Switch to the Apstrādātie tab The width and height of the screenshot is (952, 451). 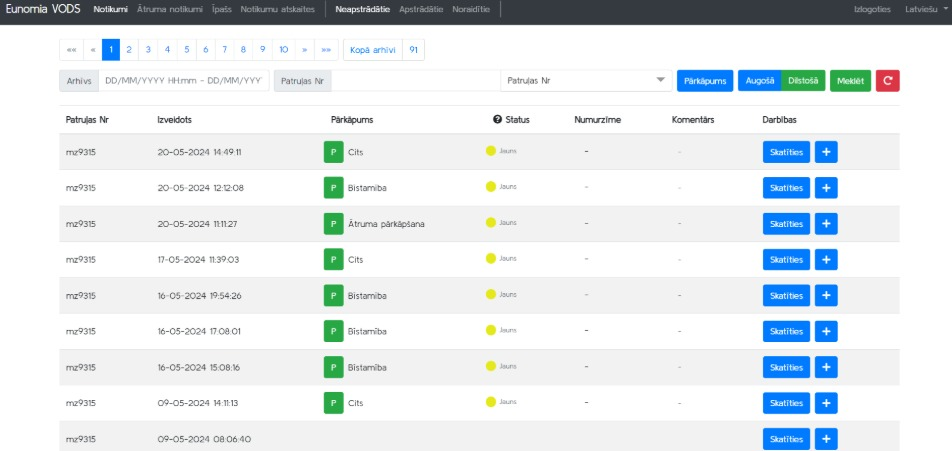point(421,10)
